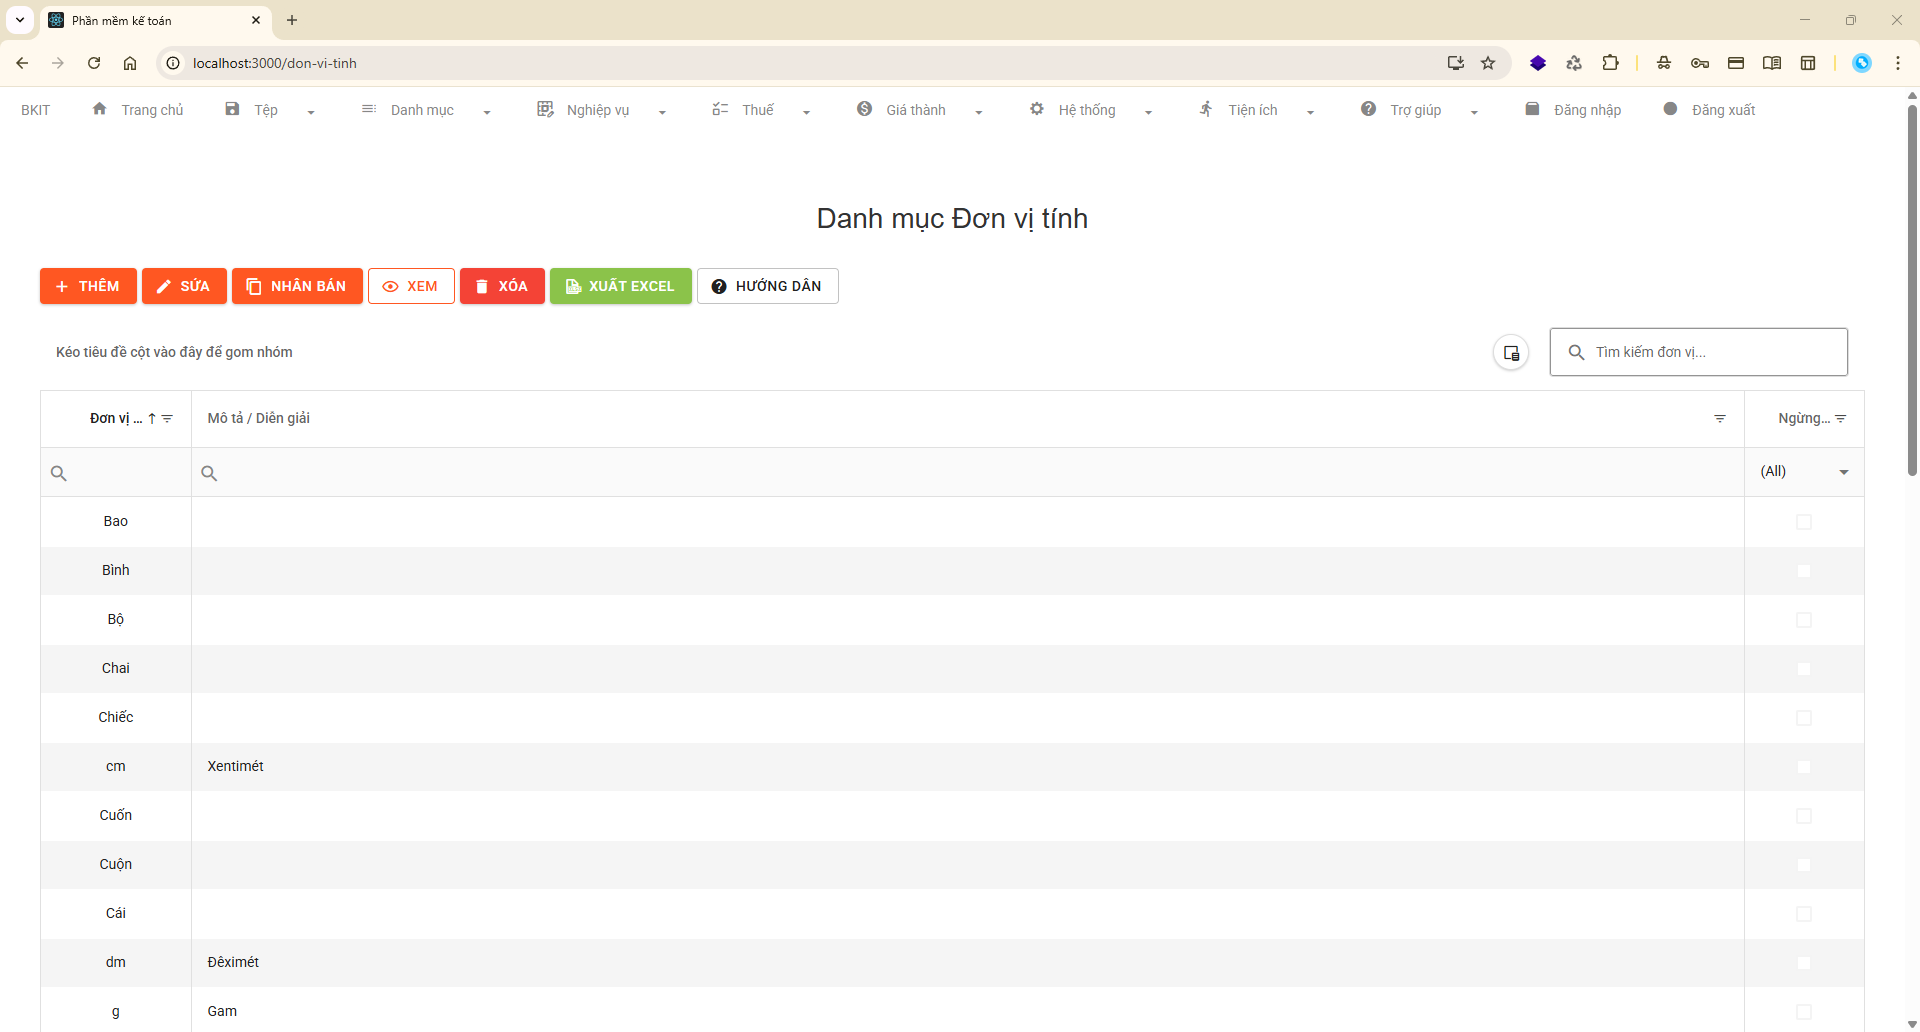Open the passwords key icon in browser toolbar
This screenshot has width=1920, height=1032.
coord(1700,63)
